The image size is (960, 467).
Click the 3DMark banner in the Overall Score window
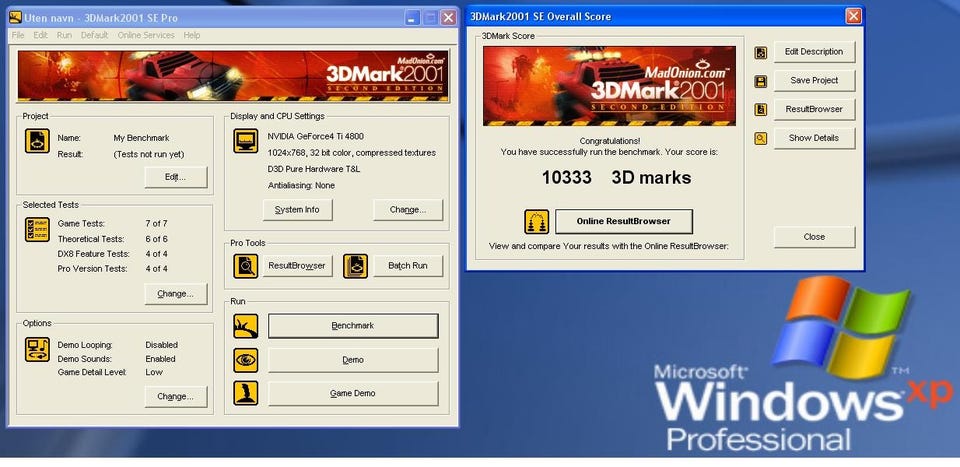(609, 86)
